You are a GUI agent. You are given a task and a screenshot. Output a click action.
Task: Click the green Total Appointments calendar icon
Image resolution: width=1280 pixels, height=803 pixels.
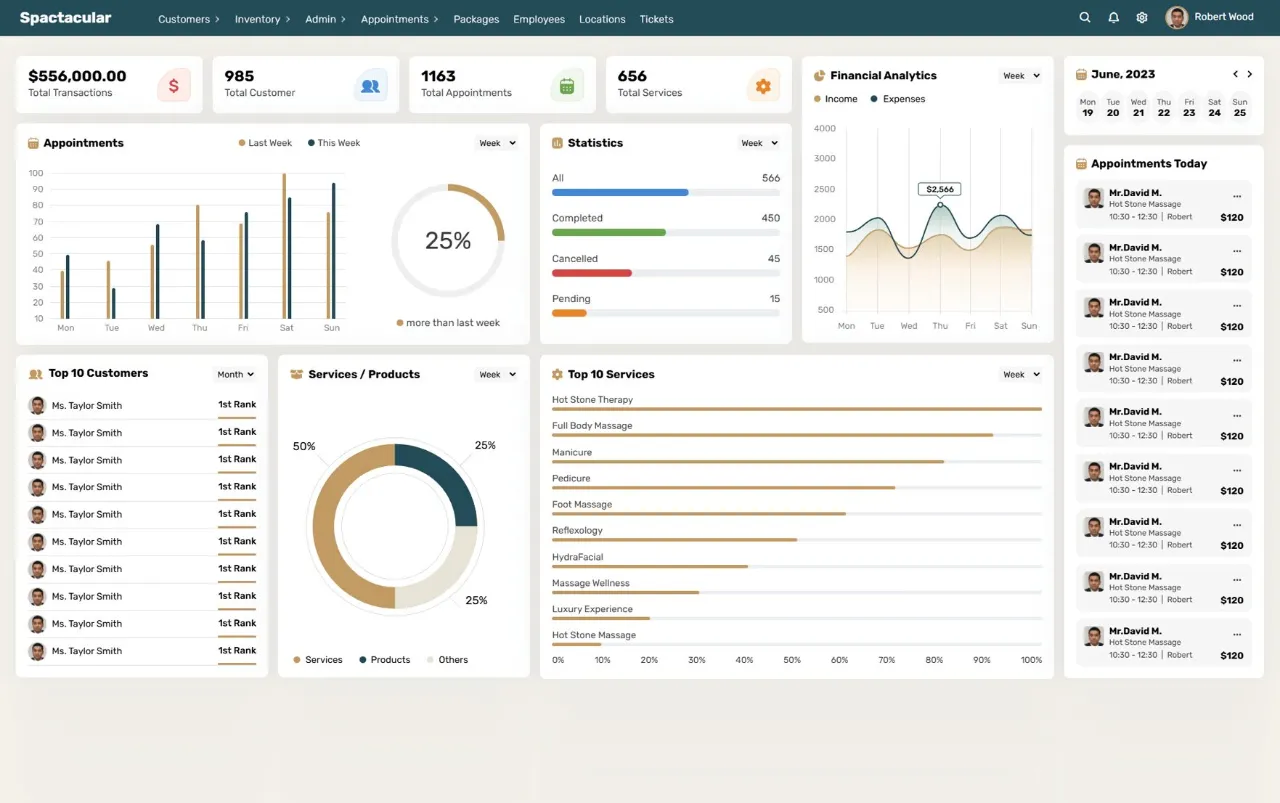coord(567,86)
